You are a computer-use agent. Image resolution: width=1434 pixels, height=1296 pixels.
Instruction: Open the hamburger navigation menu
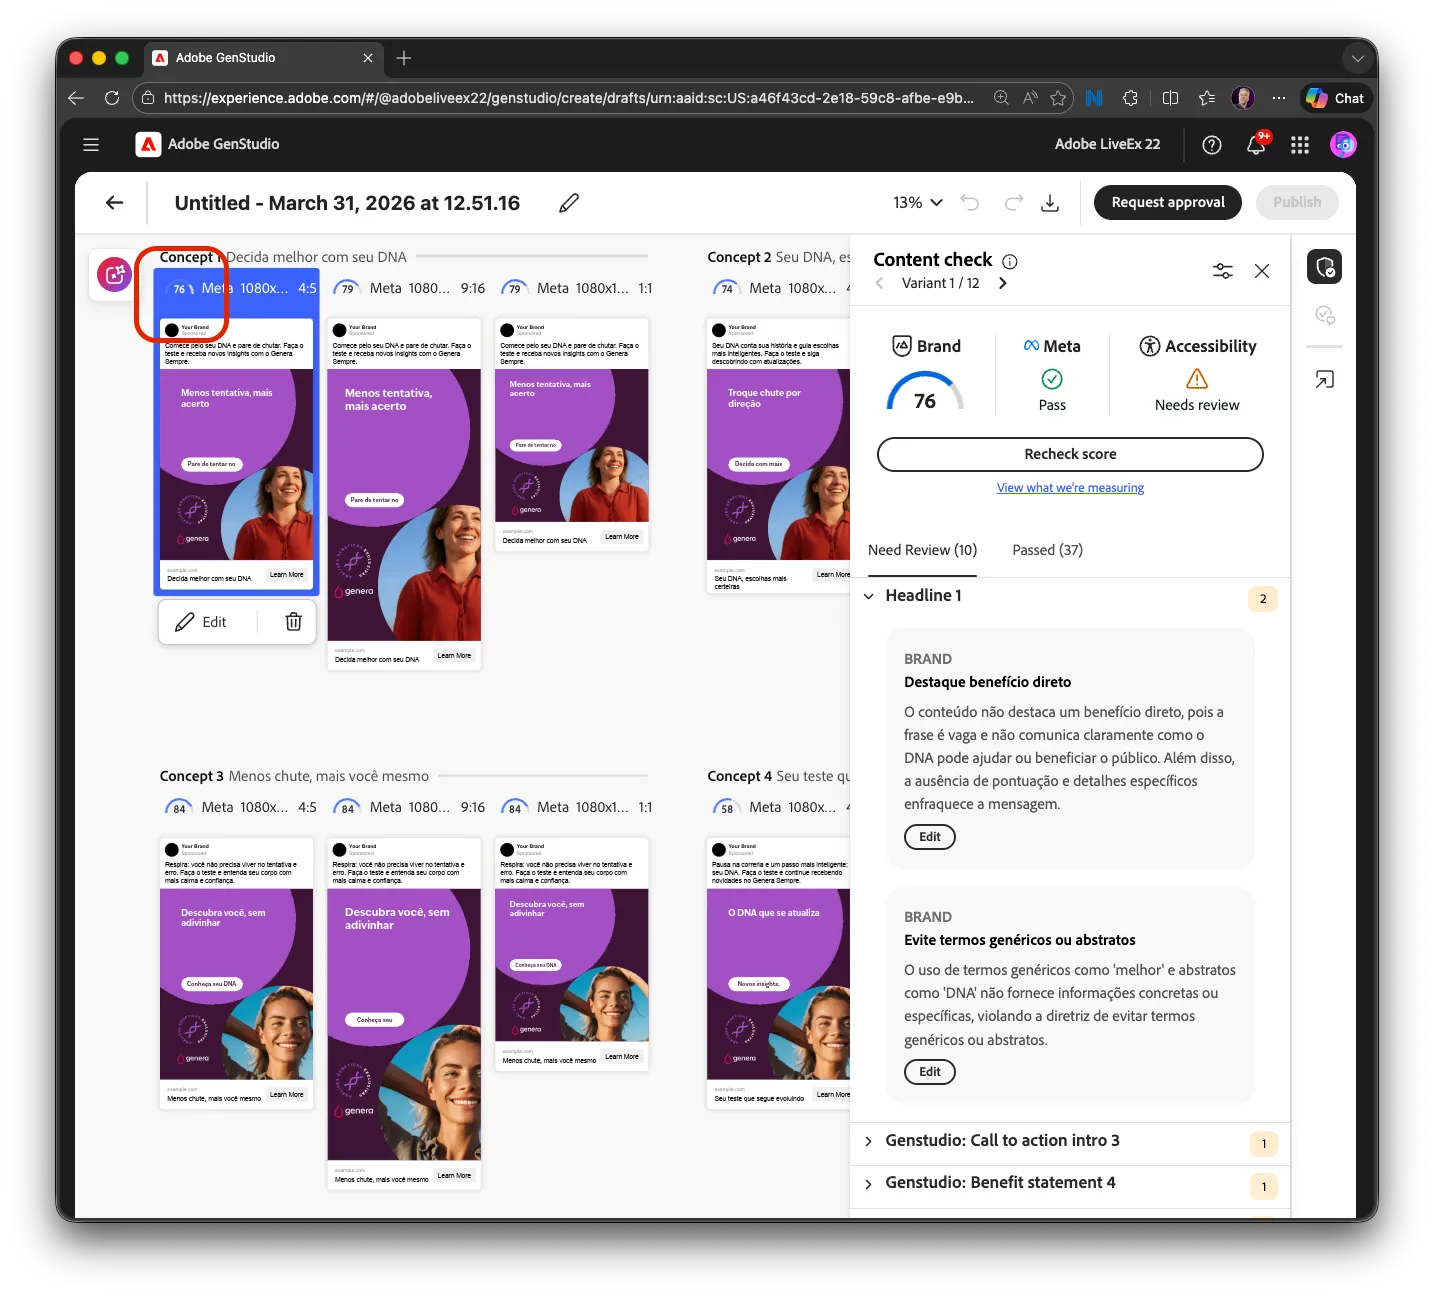click(x=91, y=145)
